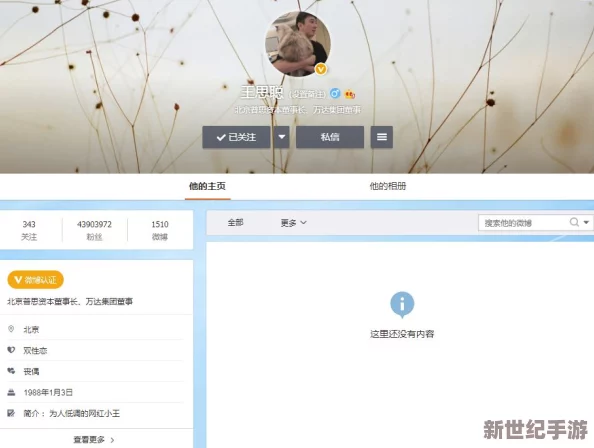The height and width of the screenshot is (448, 594).
Task: Click the membership crown icon beside name
Action: tap(350, 94)
